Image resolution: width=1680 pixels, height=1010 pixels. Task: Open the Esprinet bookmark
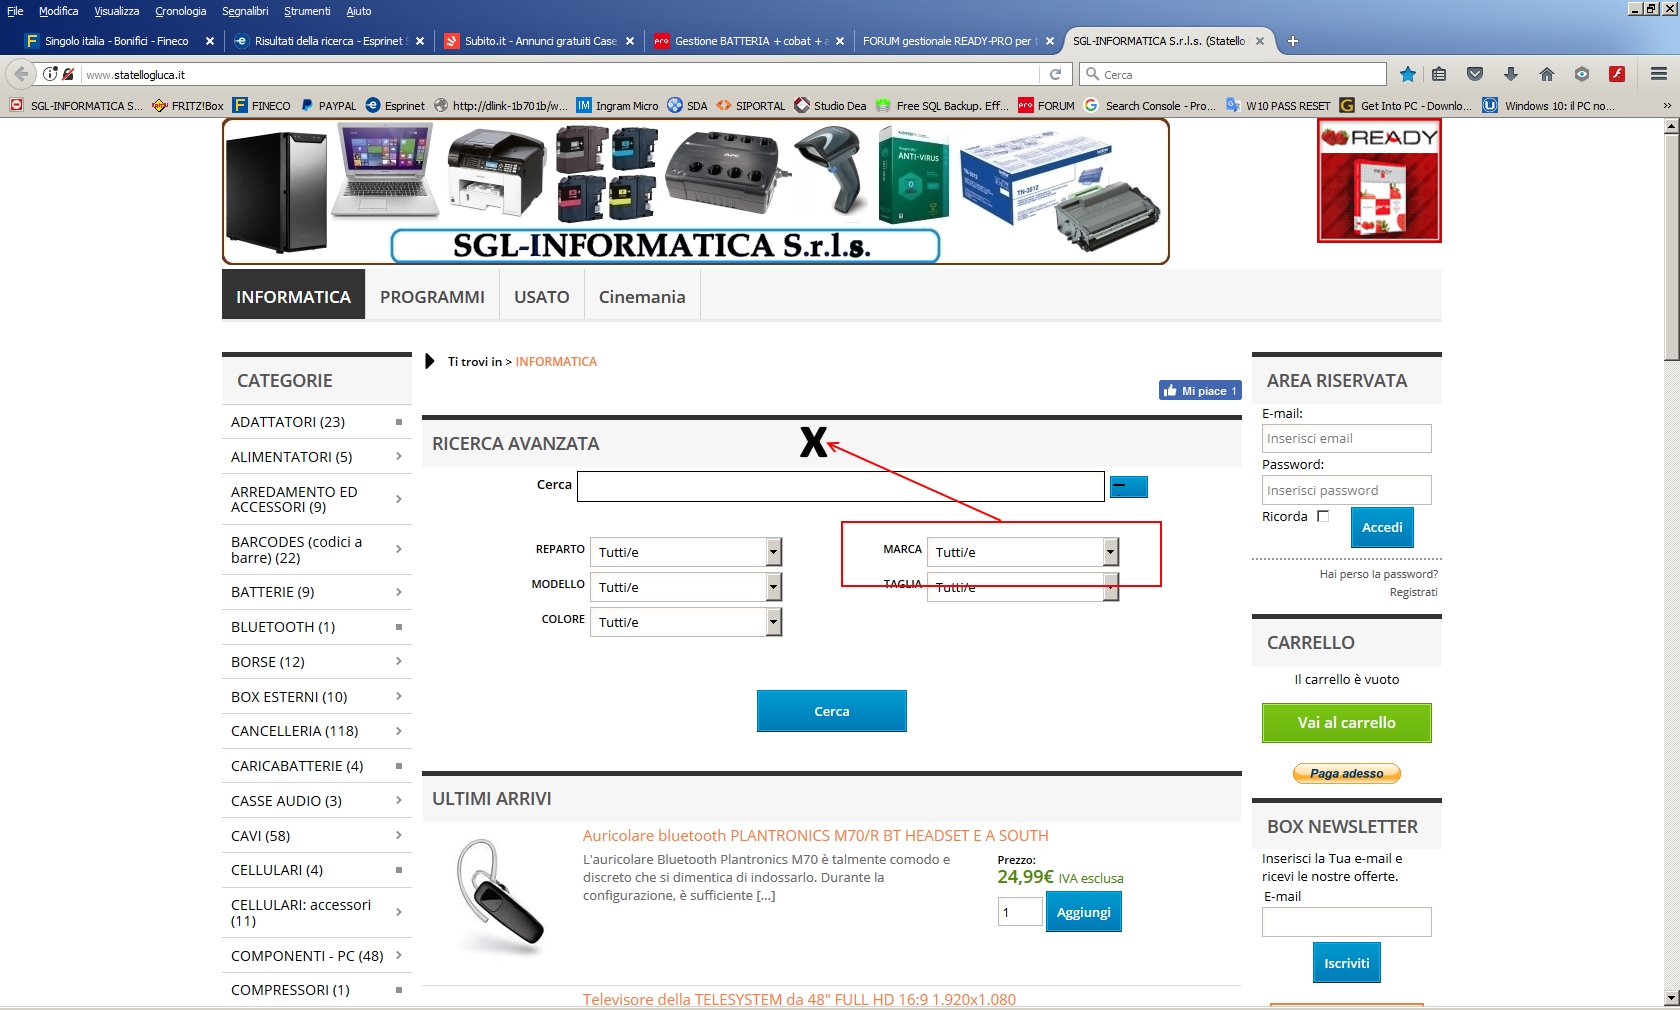395,105
